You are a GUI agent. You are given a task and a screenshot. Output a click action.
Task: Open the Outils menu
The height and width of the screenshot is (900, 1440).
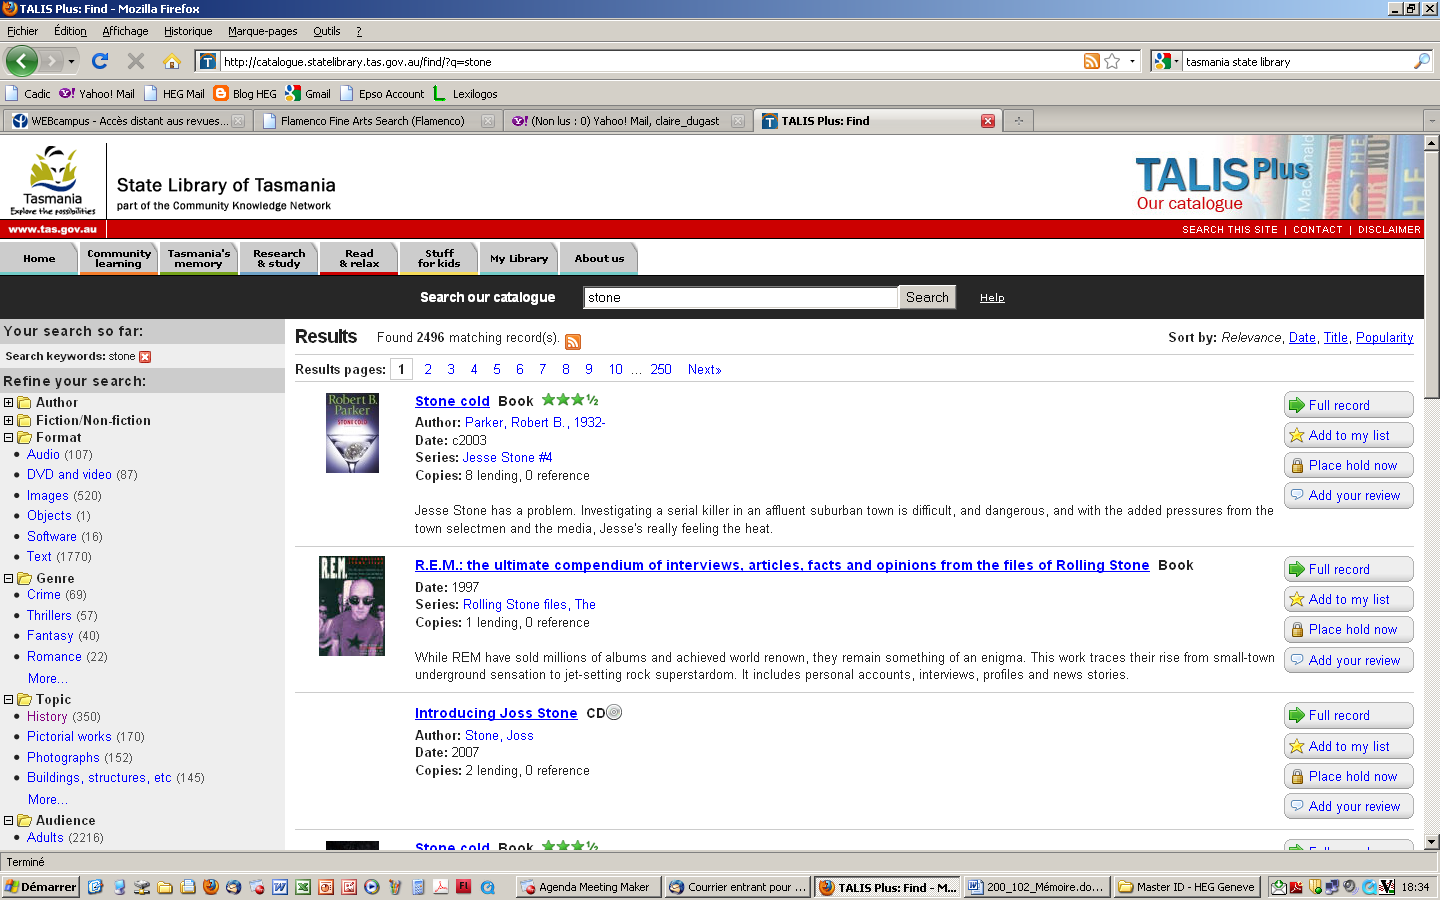[x=327, y=31]
